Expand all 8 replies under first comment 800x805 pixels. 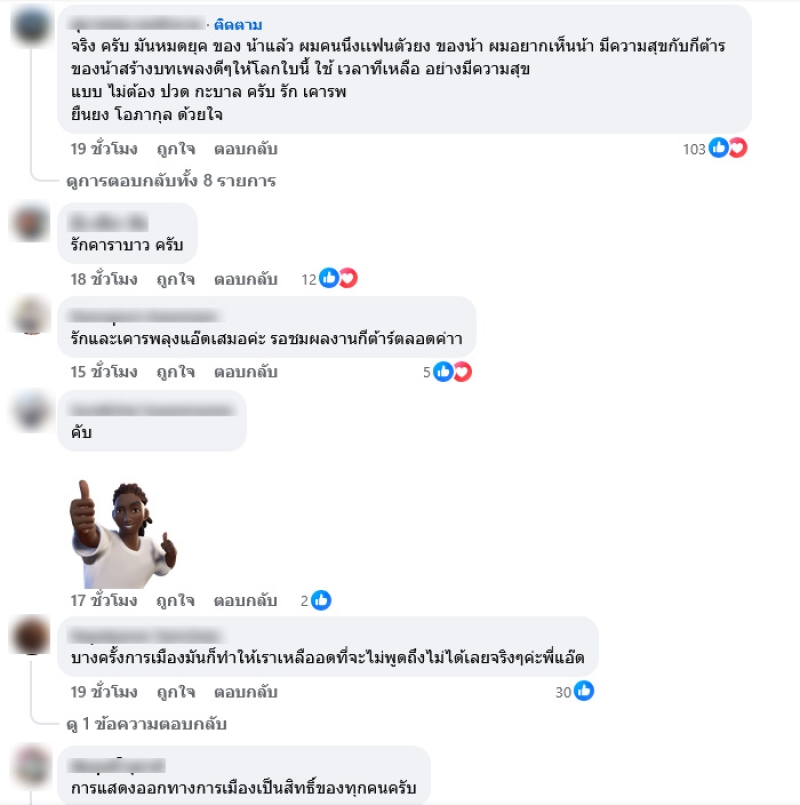tap(171, 181)
